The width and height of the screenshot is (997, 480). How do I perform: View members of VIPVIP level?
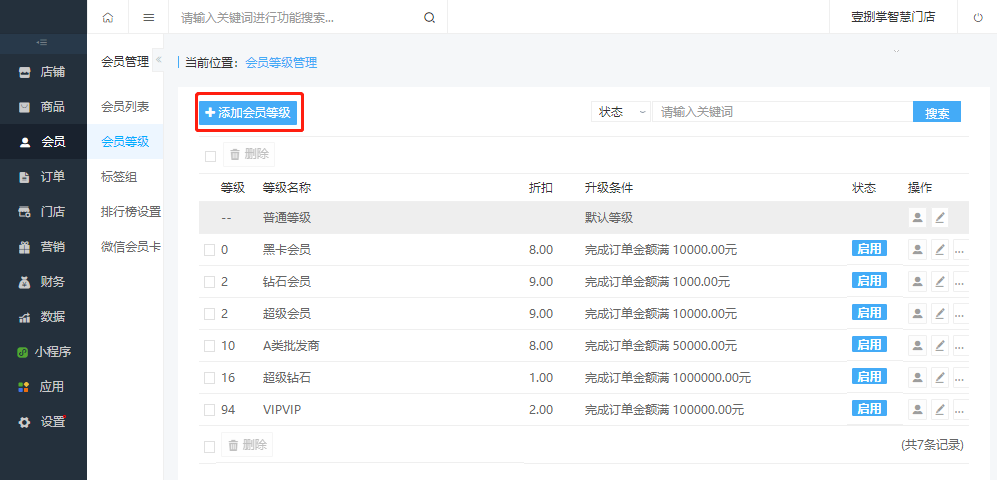917,409
